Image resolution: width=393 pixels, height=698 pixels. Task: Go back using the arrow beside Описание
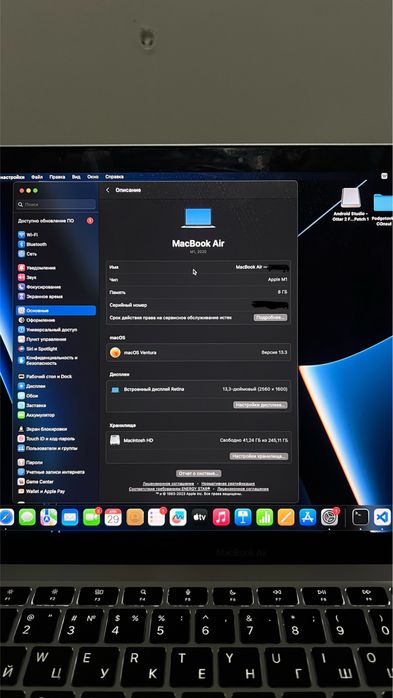pos(108,190)
